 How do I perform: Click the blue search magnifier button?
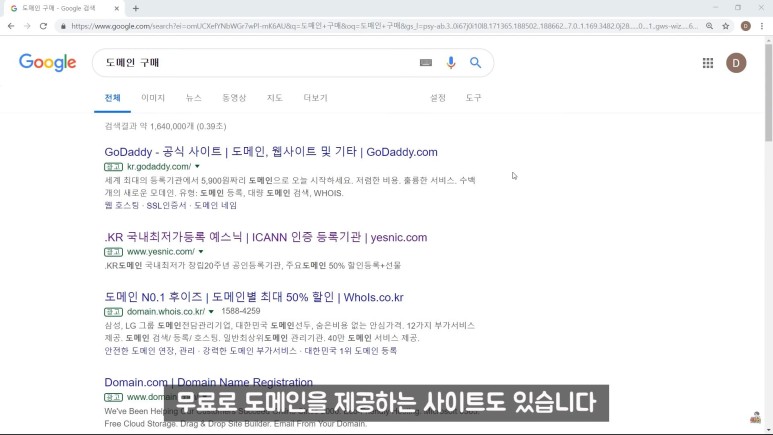tap(475, 63)
